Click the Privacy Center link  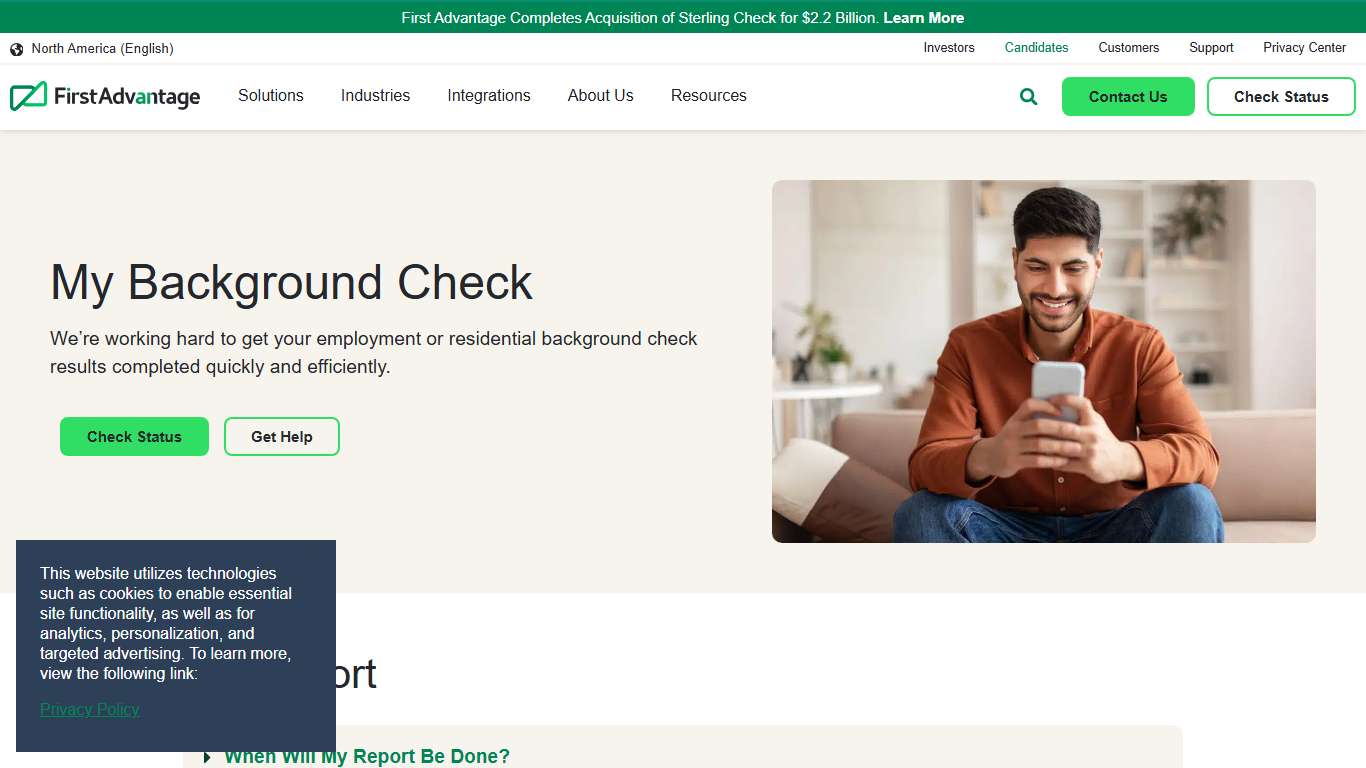(1304, 47)
